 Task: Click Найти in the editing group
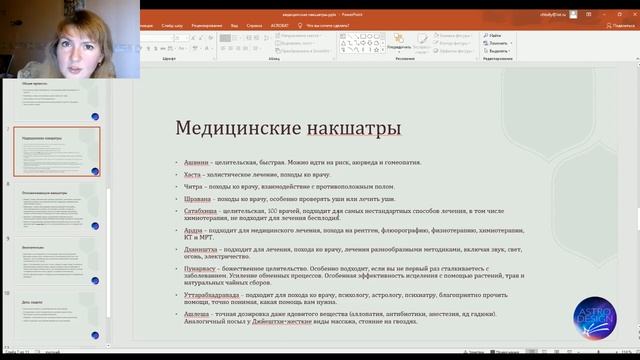coord(492,36)
